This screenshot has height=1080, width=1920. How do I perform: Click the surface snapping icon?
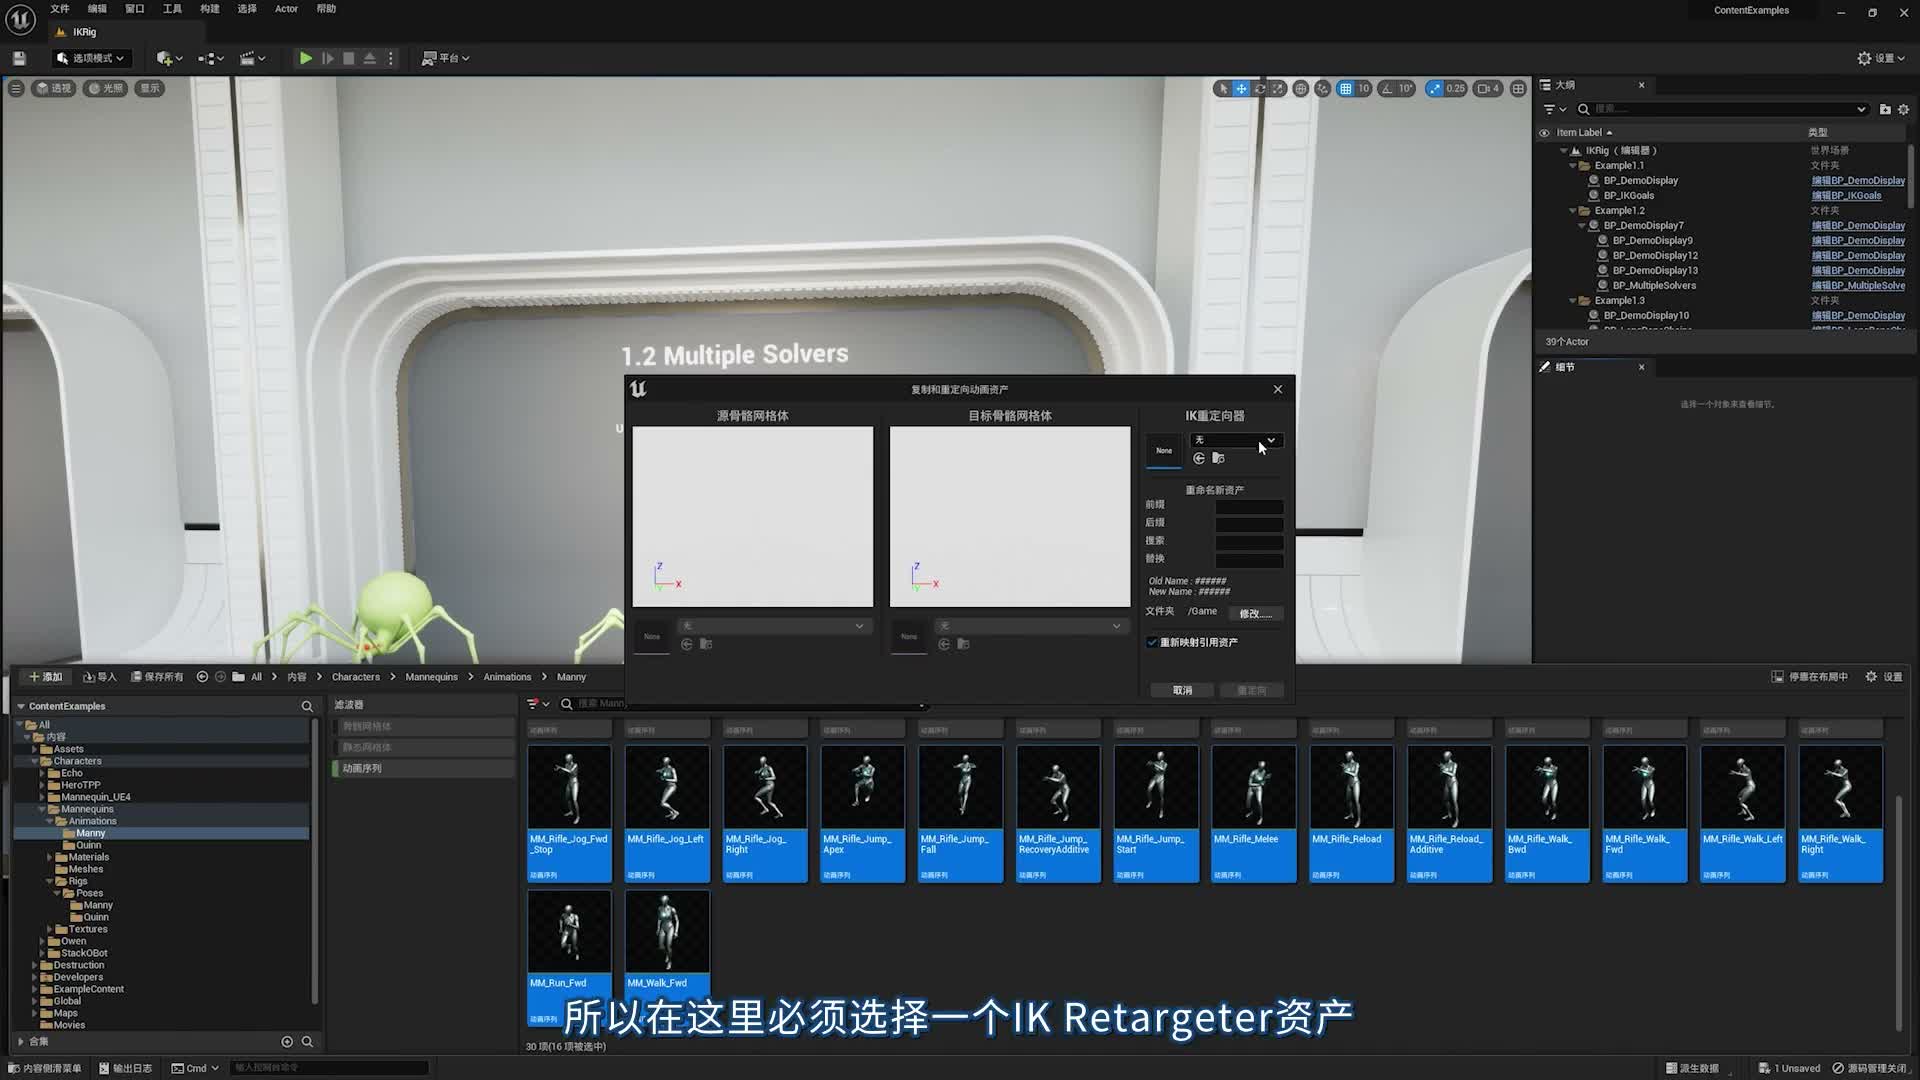click(x=1322, y=89)
